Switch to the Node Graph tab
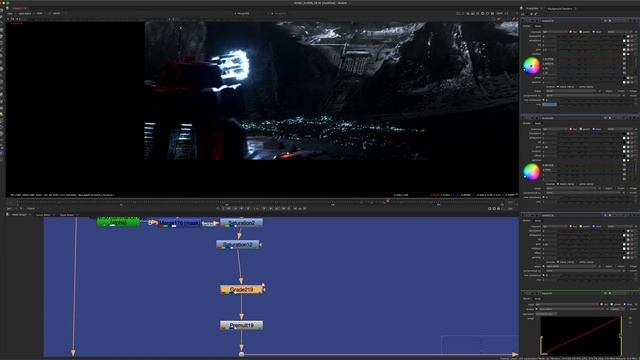Image resolution: width=640 pixels, height=360 pixels. pyautogui.click(x=19, y=215)
